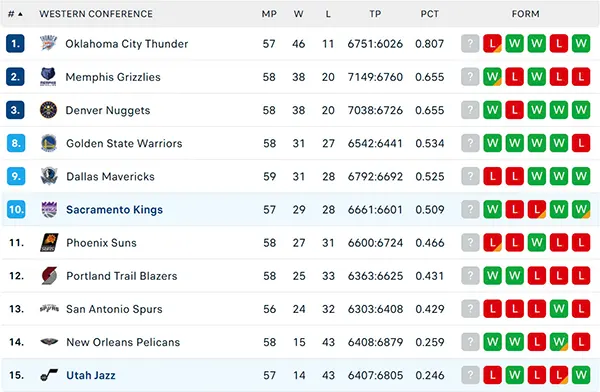Click the Dallas Mavericks team logo
Viewport: 600px width, 392px height.
(x=49, y=176)
